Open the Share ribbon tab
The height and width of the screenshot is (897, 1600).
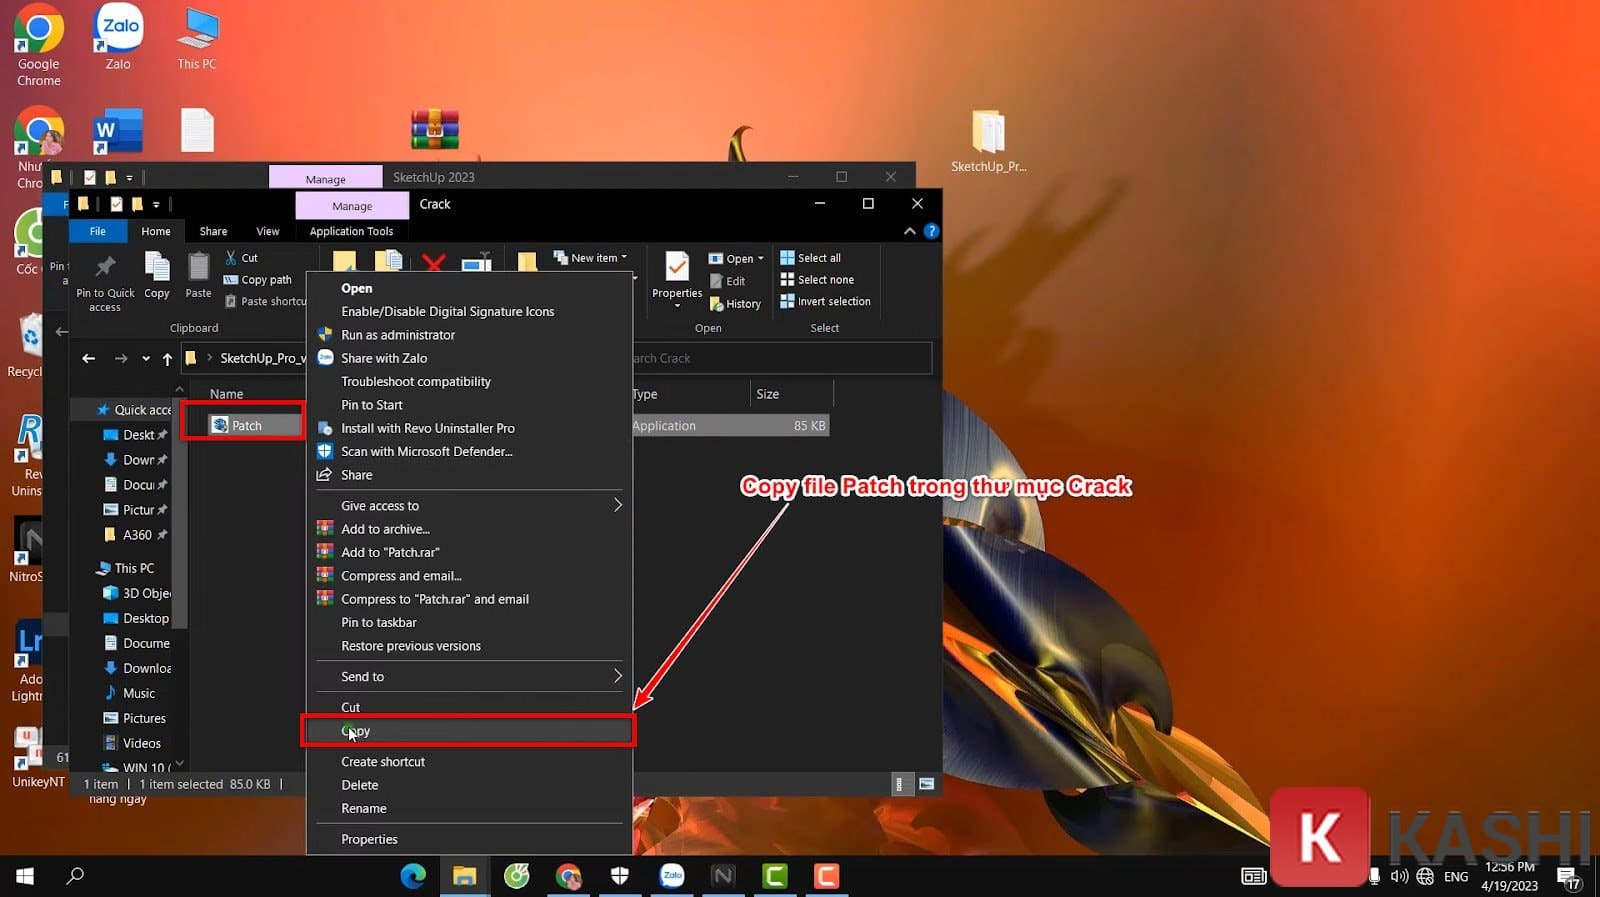coord(213,231)
